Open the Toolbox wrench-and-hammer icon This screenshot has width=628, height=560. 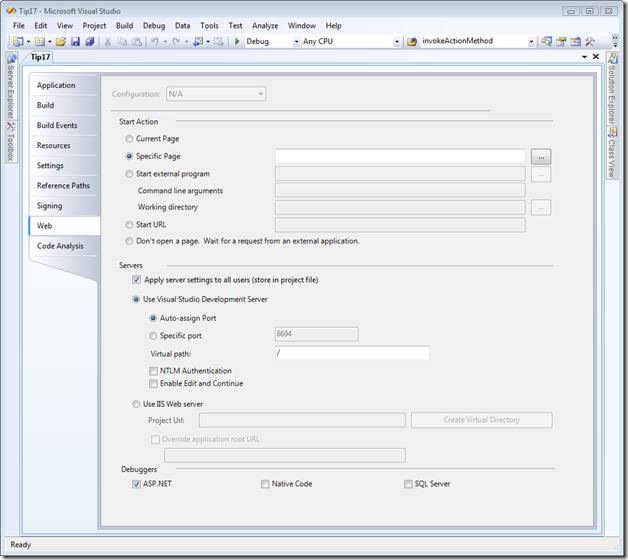click(590, 41)
